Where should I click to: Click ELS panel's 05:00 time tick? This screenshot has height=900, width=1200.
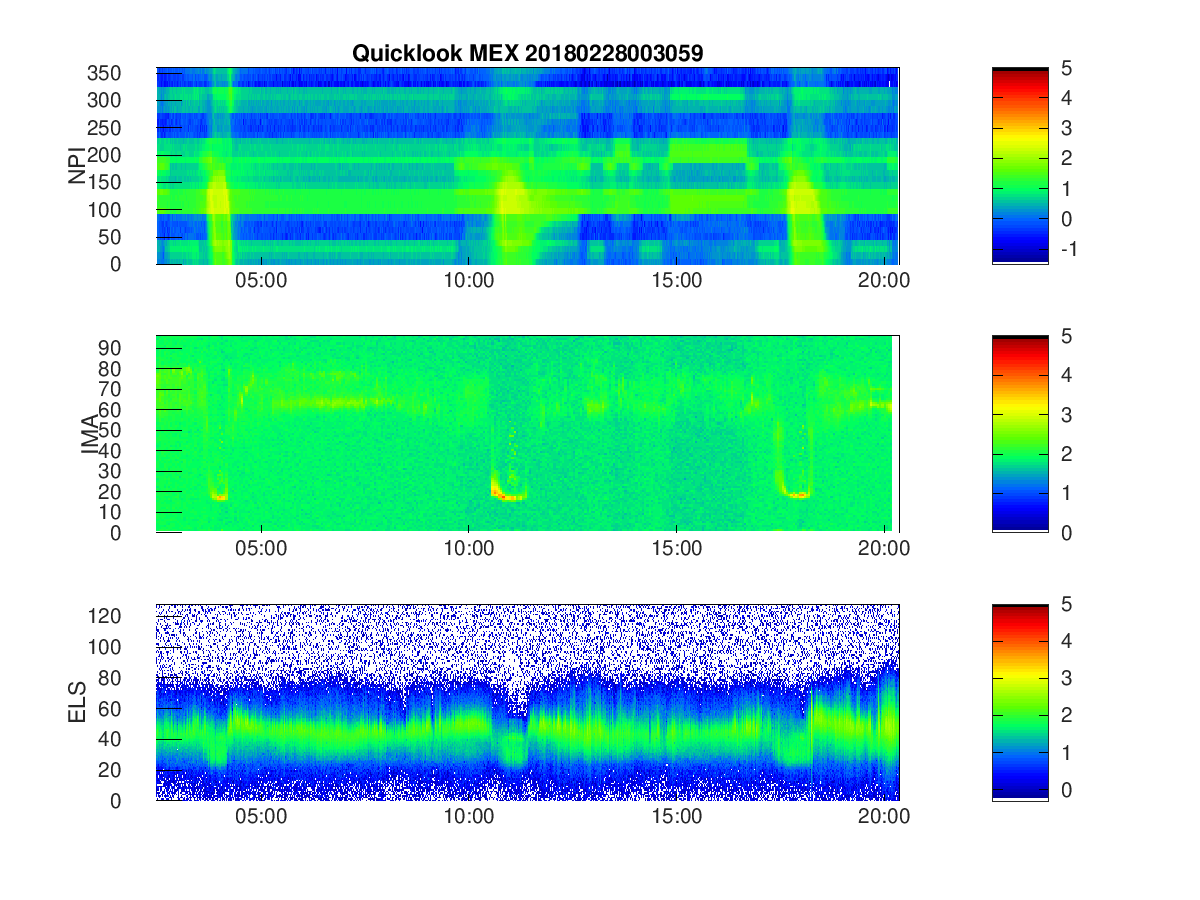[261, 816]
